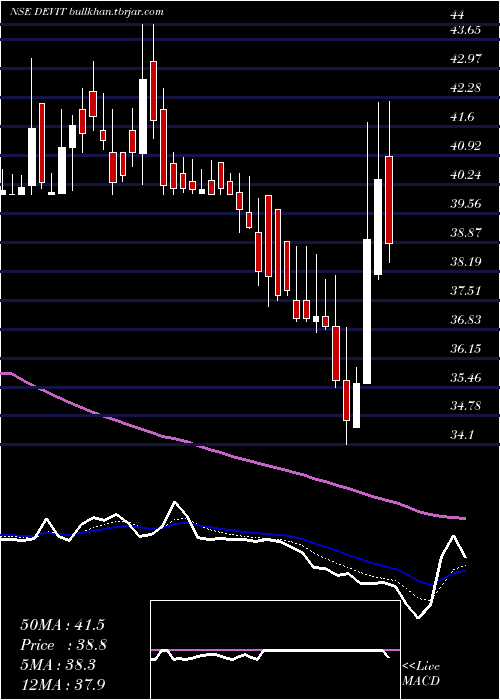Click the 42.97 price axis label
This screenshot has width=500, height=700.
point(466,59)
